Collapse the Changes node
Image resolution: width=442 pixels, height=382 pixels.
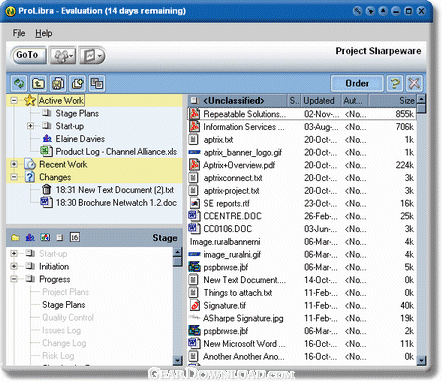point(14,177)
